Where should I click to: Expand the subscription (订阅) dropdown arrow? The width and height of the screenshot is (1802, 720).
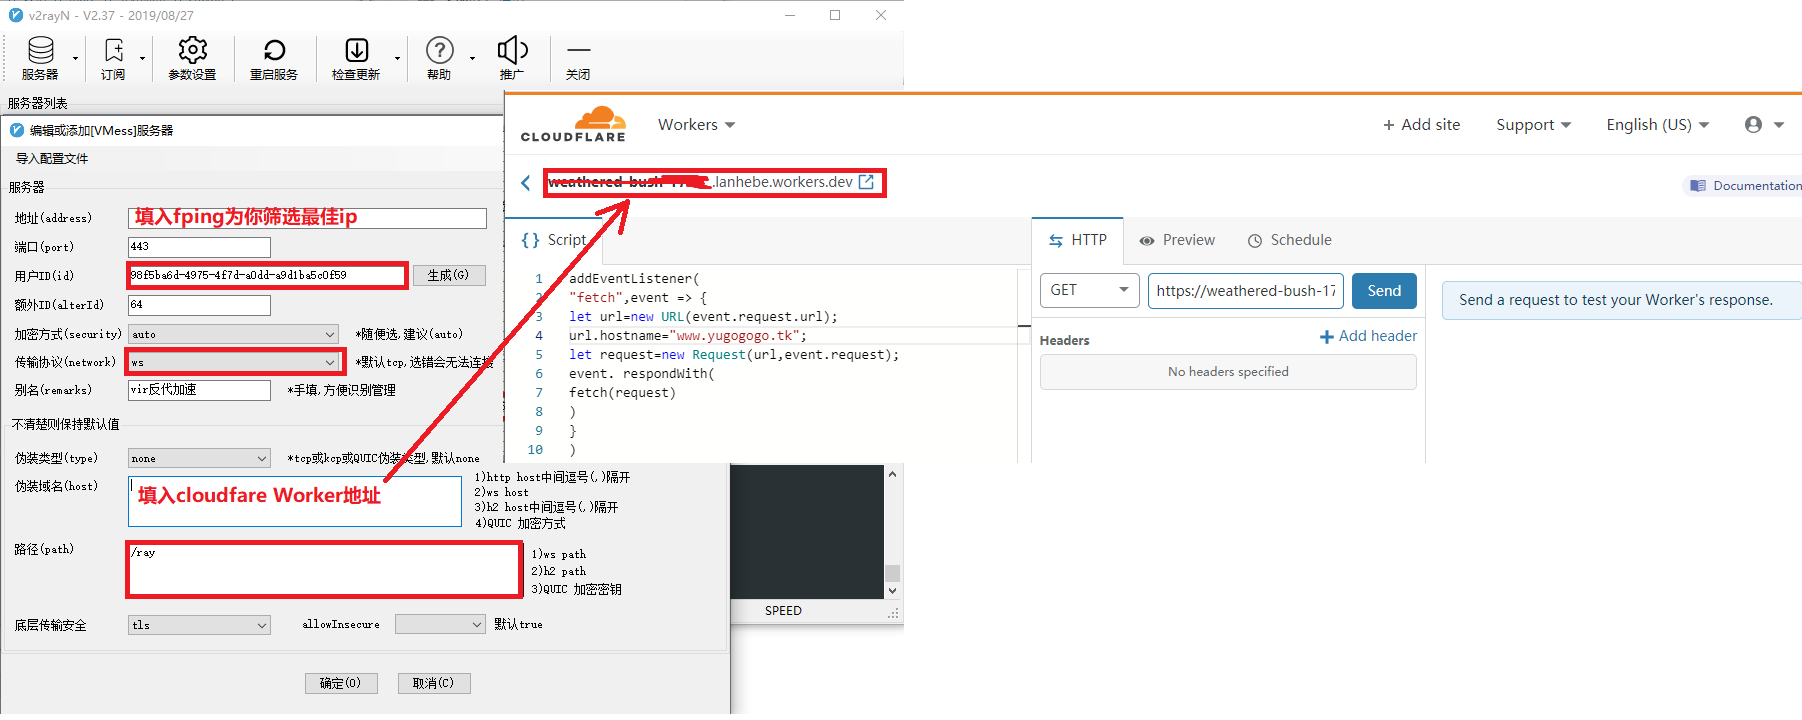pos(142,58)
